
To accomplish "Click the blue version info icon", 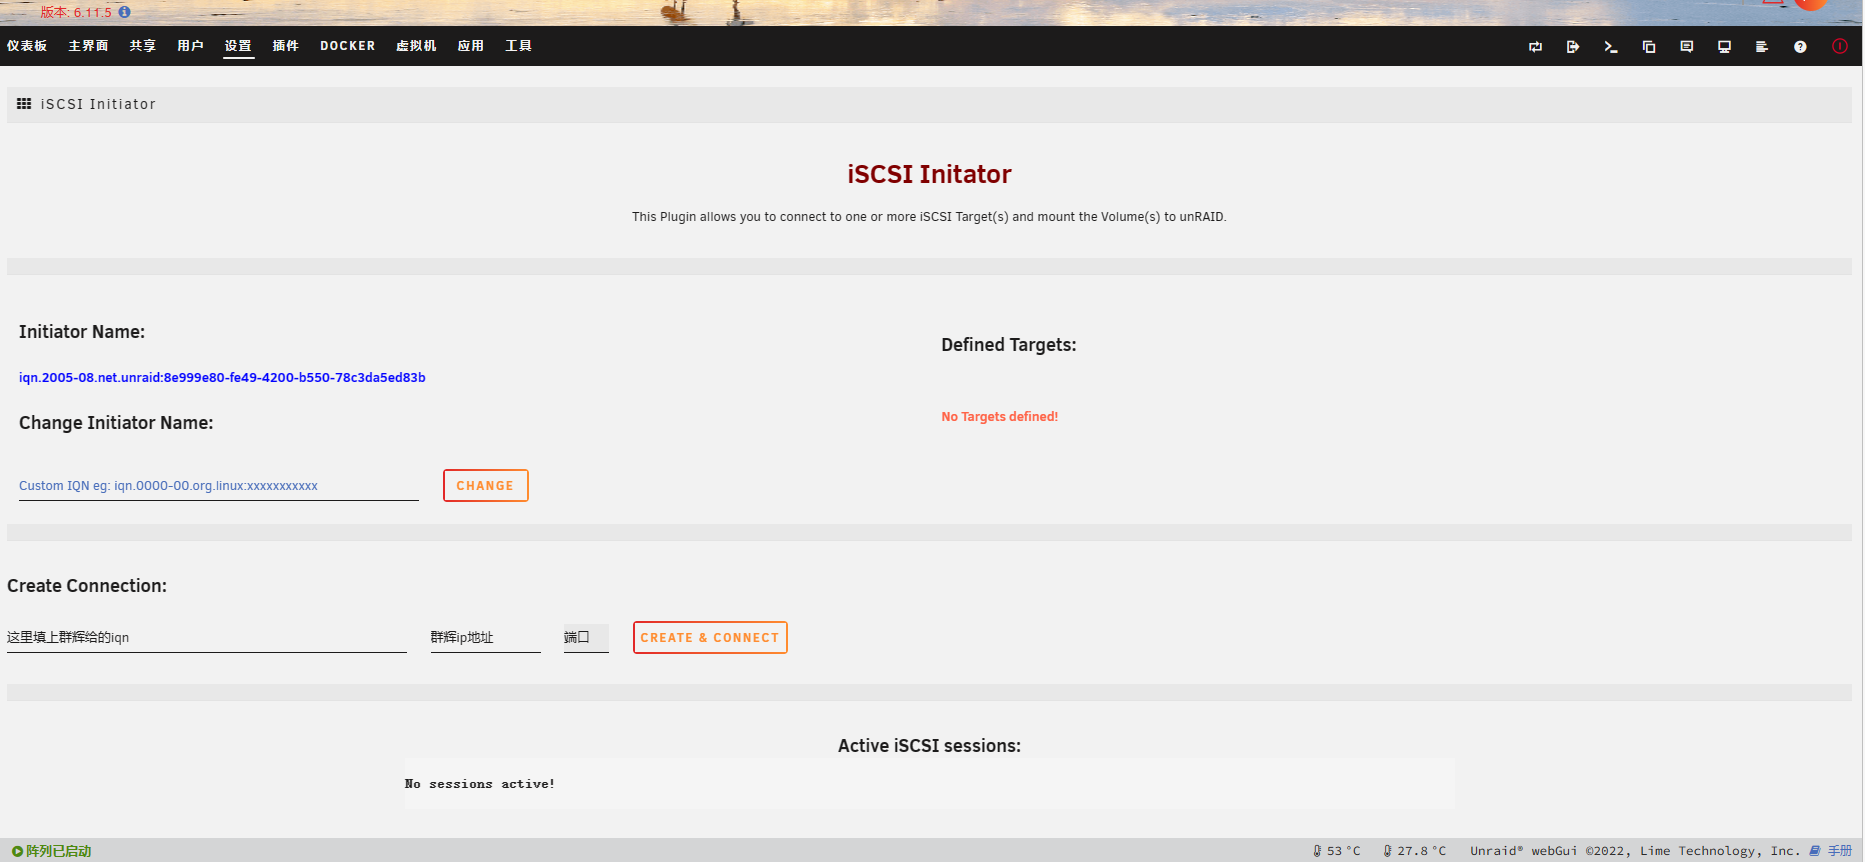I will coord(124,12).
